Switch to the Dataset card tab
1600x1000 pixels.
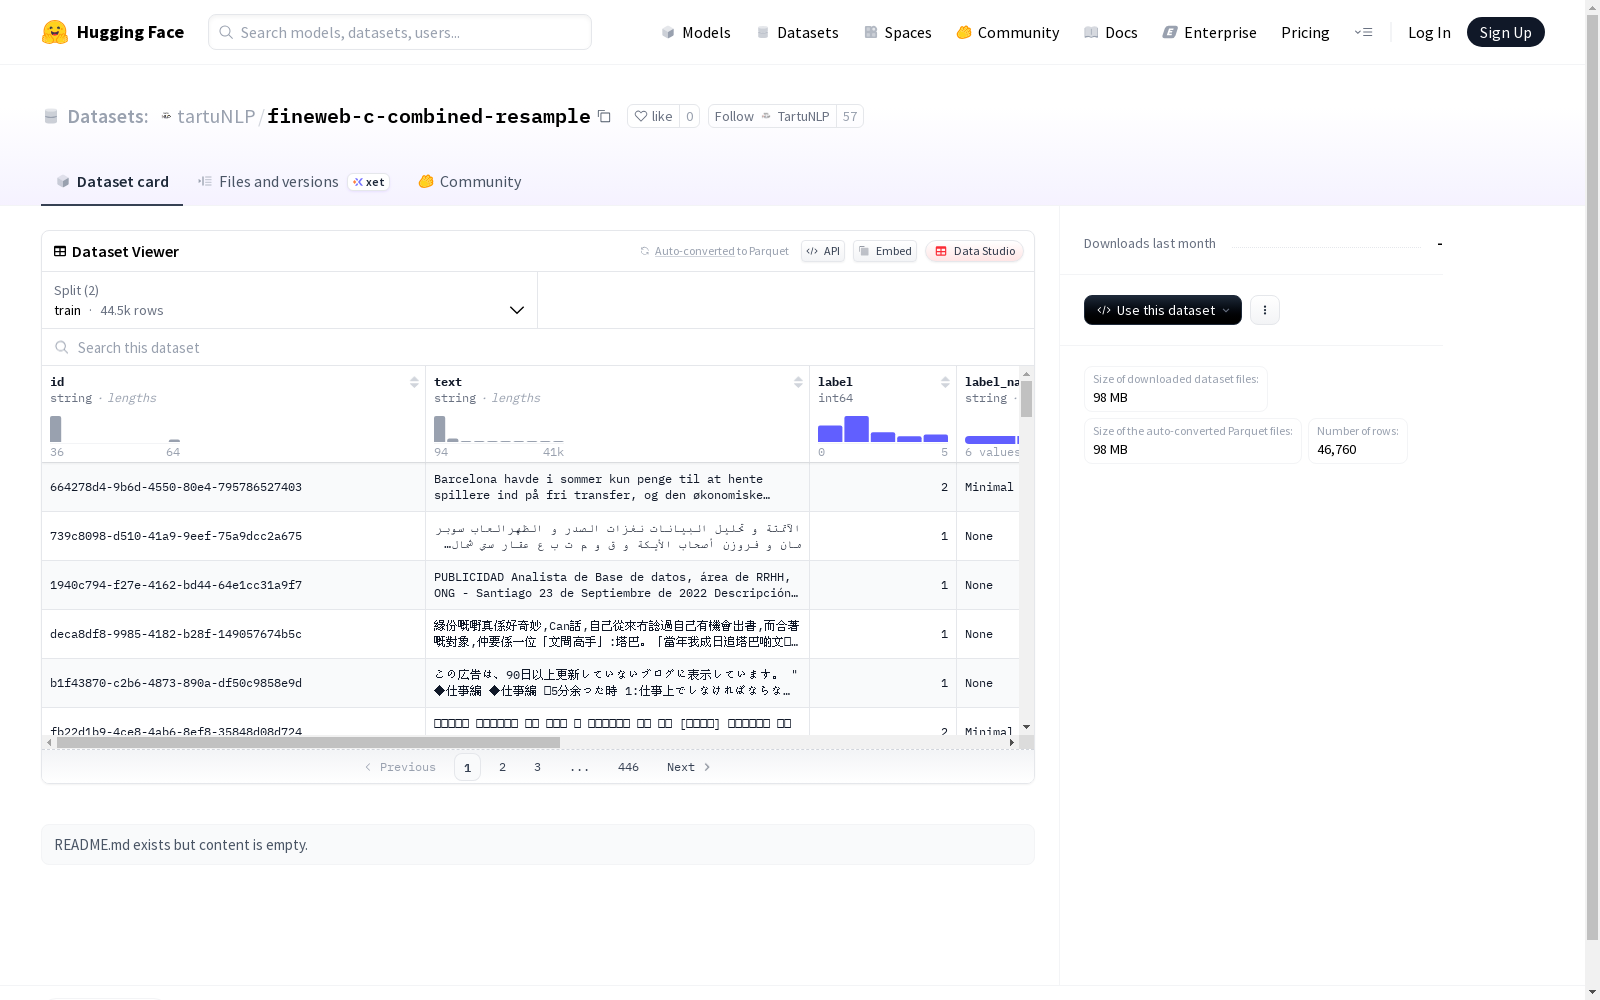click(112, 181)
